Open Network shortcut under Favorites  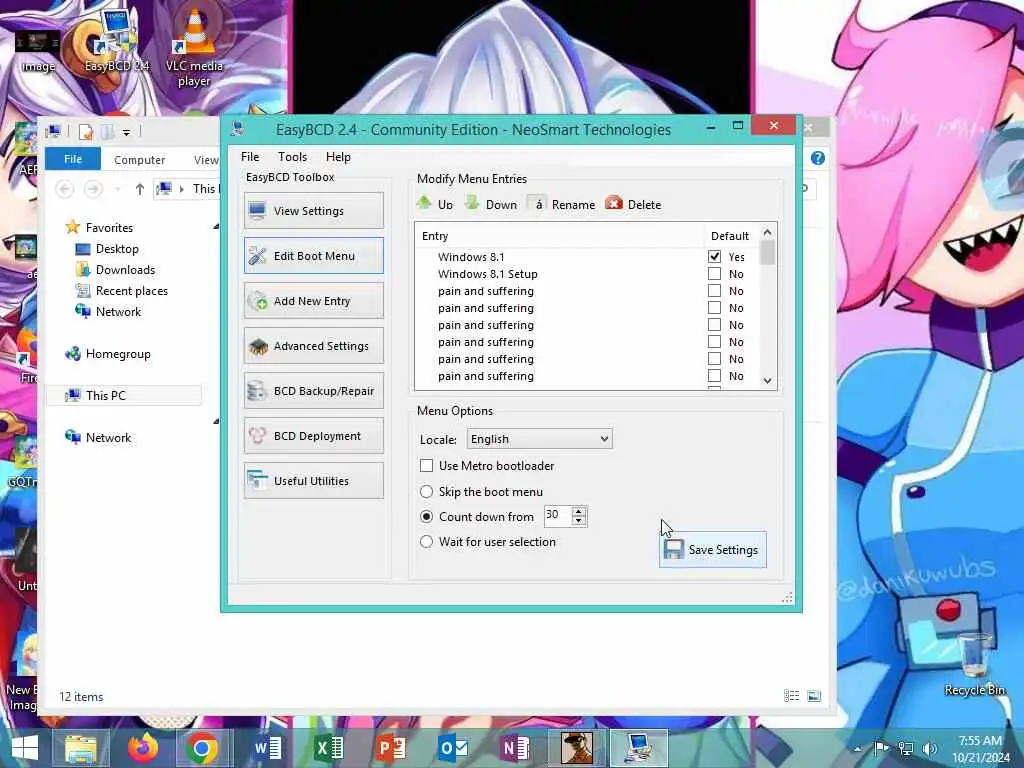pos(108,312)
